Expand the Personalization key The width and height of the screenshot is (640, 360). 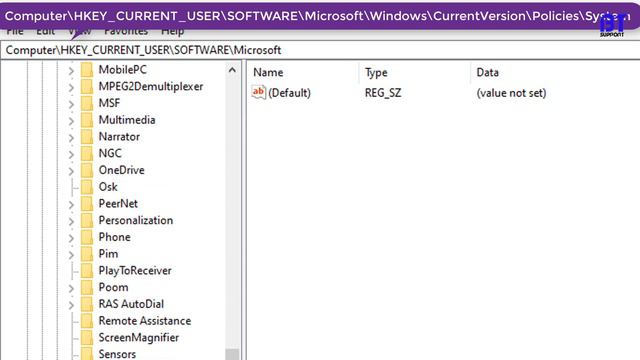pos(71,221)
